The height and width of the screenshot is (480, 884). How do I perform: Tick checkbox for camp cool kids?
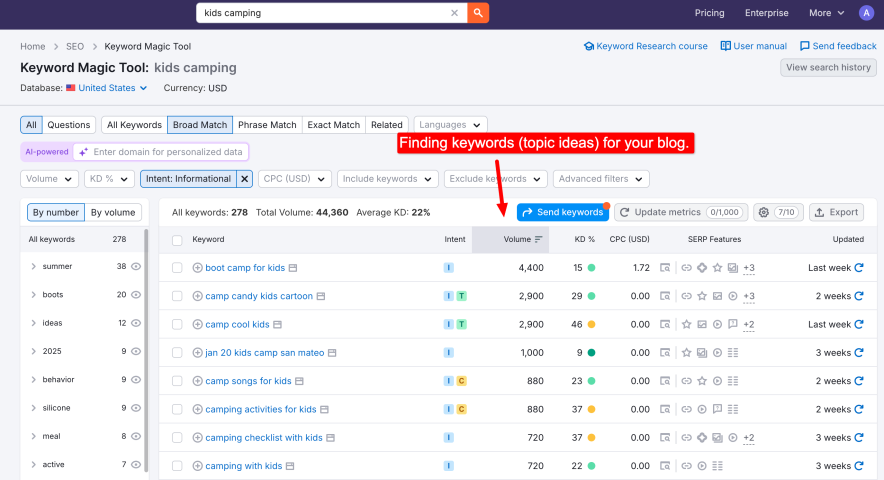177,324
